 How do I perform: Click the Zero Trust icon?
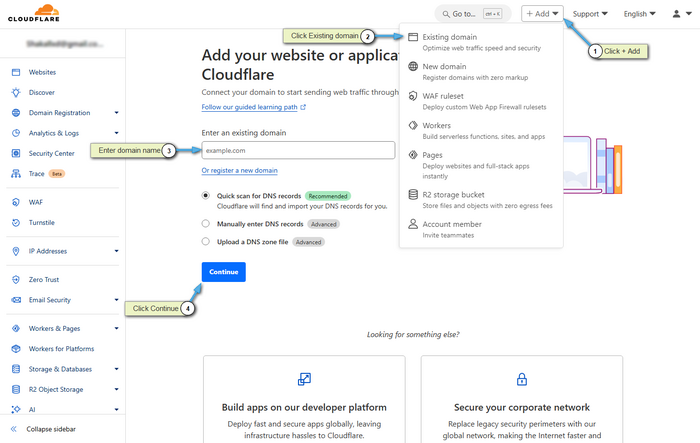pyautogui.click(x=16, y=280)
